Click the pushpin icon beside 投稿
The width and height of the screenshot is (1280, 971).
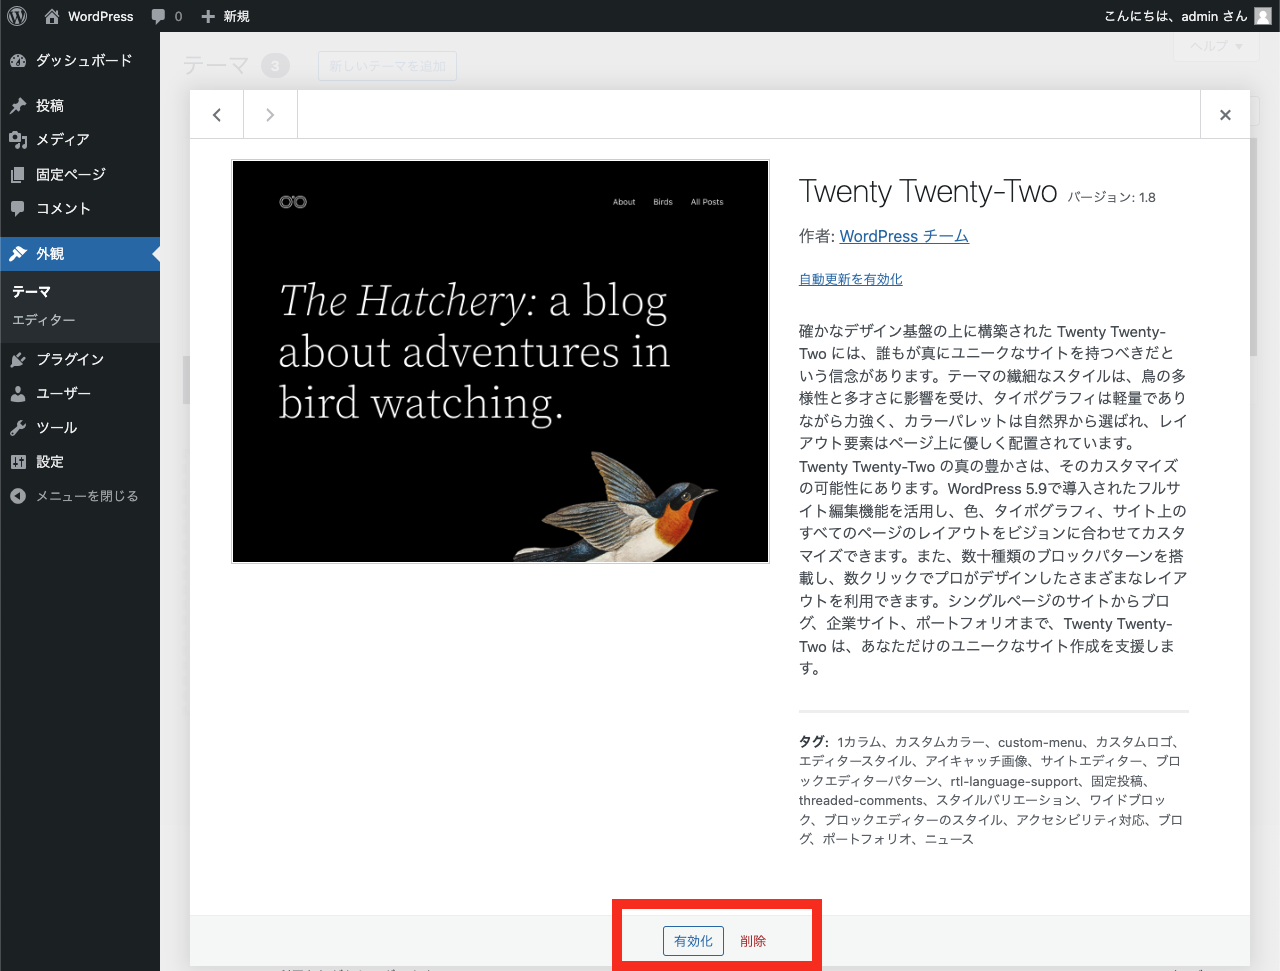click(x=18, y=105)
